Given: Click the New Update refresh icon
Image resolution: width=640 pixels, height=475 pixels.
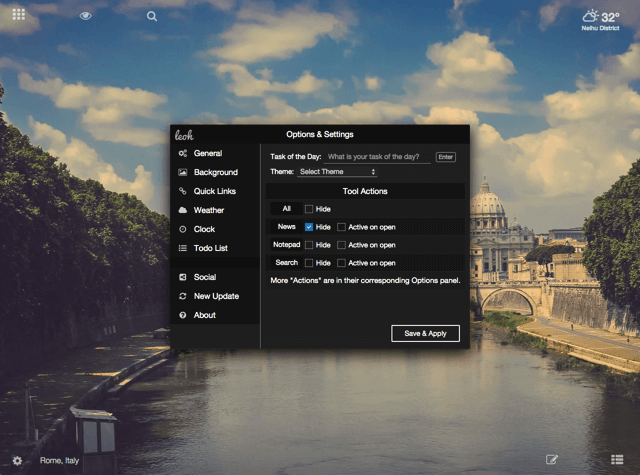Looking at the screenshot, I should (x=183, y=296).
